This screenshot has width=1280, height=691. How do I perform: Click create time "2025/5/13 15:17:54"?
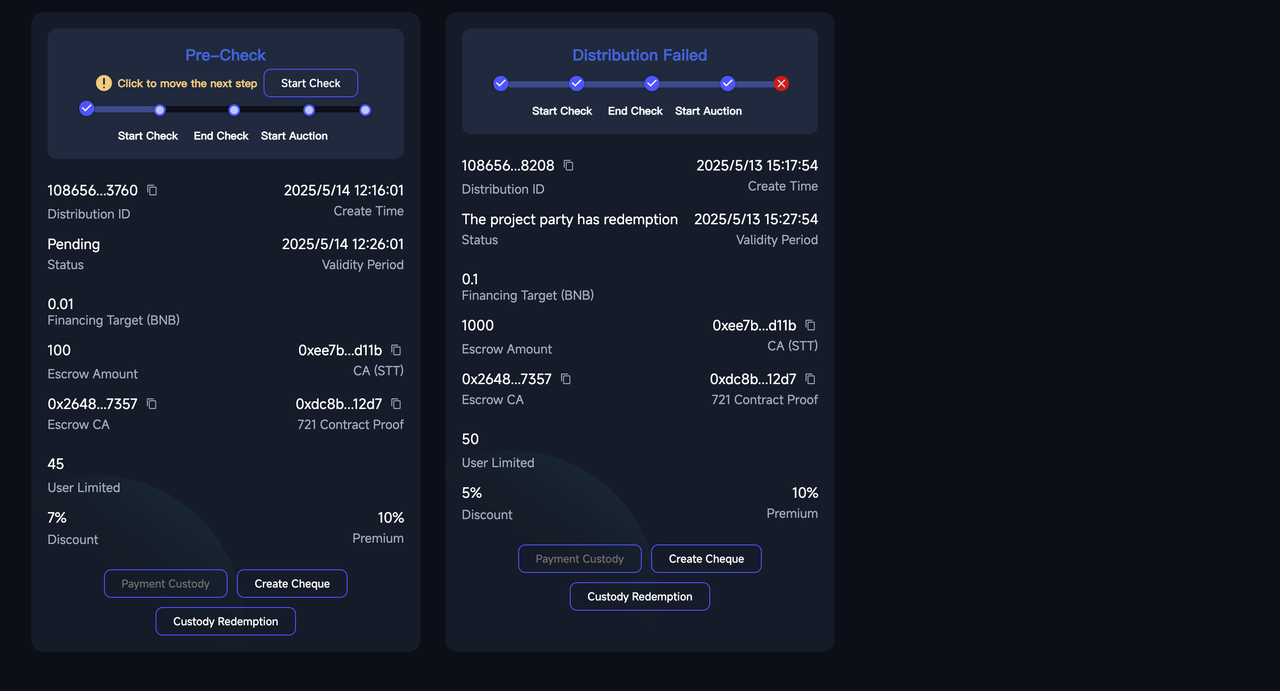click(757, 165)
